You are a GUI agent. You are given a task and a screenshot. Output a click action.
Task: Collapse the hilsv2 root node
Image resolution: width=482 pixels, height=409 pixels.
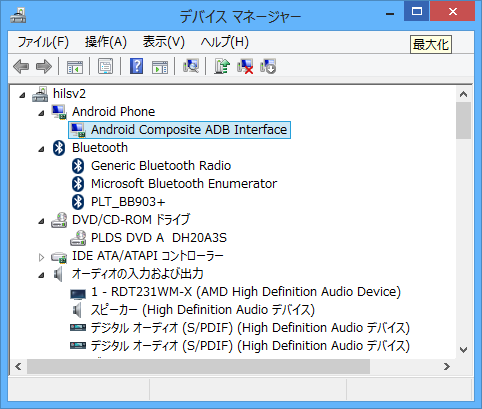coord(22,95)
